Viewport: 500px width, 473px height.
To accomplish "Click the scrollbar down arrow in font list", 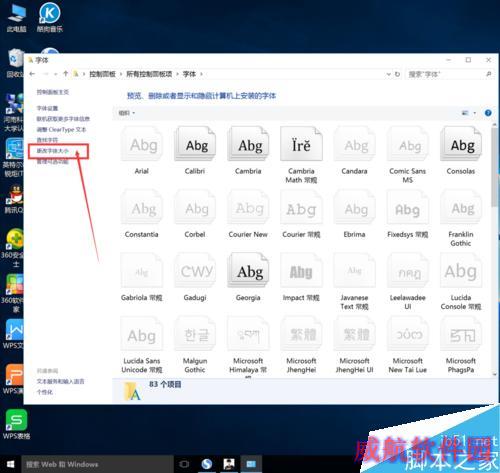I will (495, 374).
